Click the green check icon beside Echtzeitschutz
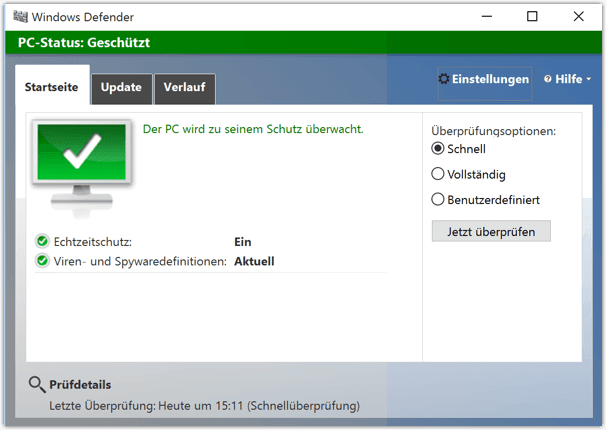The width and height of the screenshot is (606, 430). [42, 241]
